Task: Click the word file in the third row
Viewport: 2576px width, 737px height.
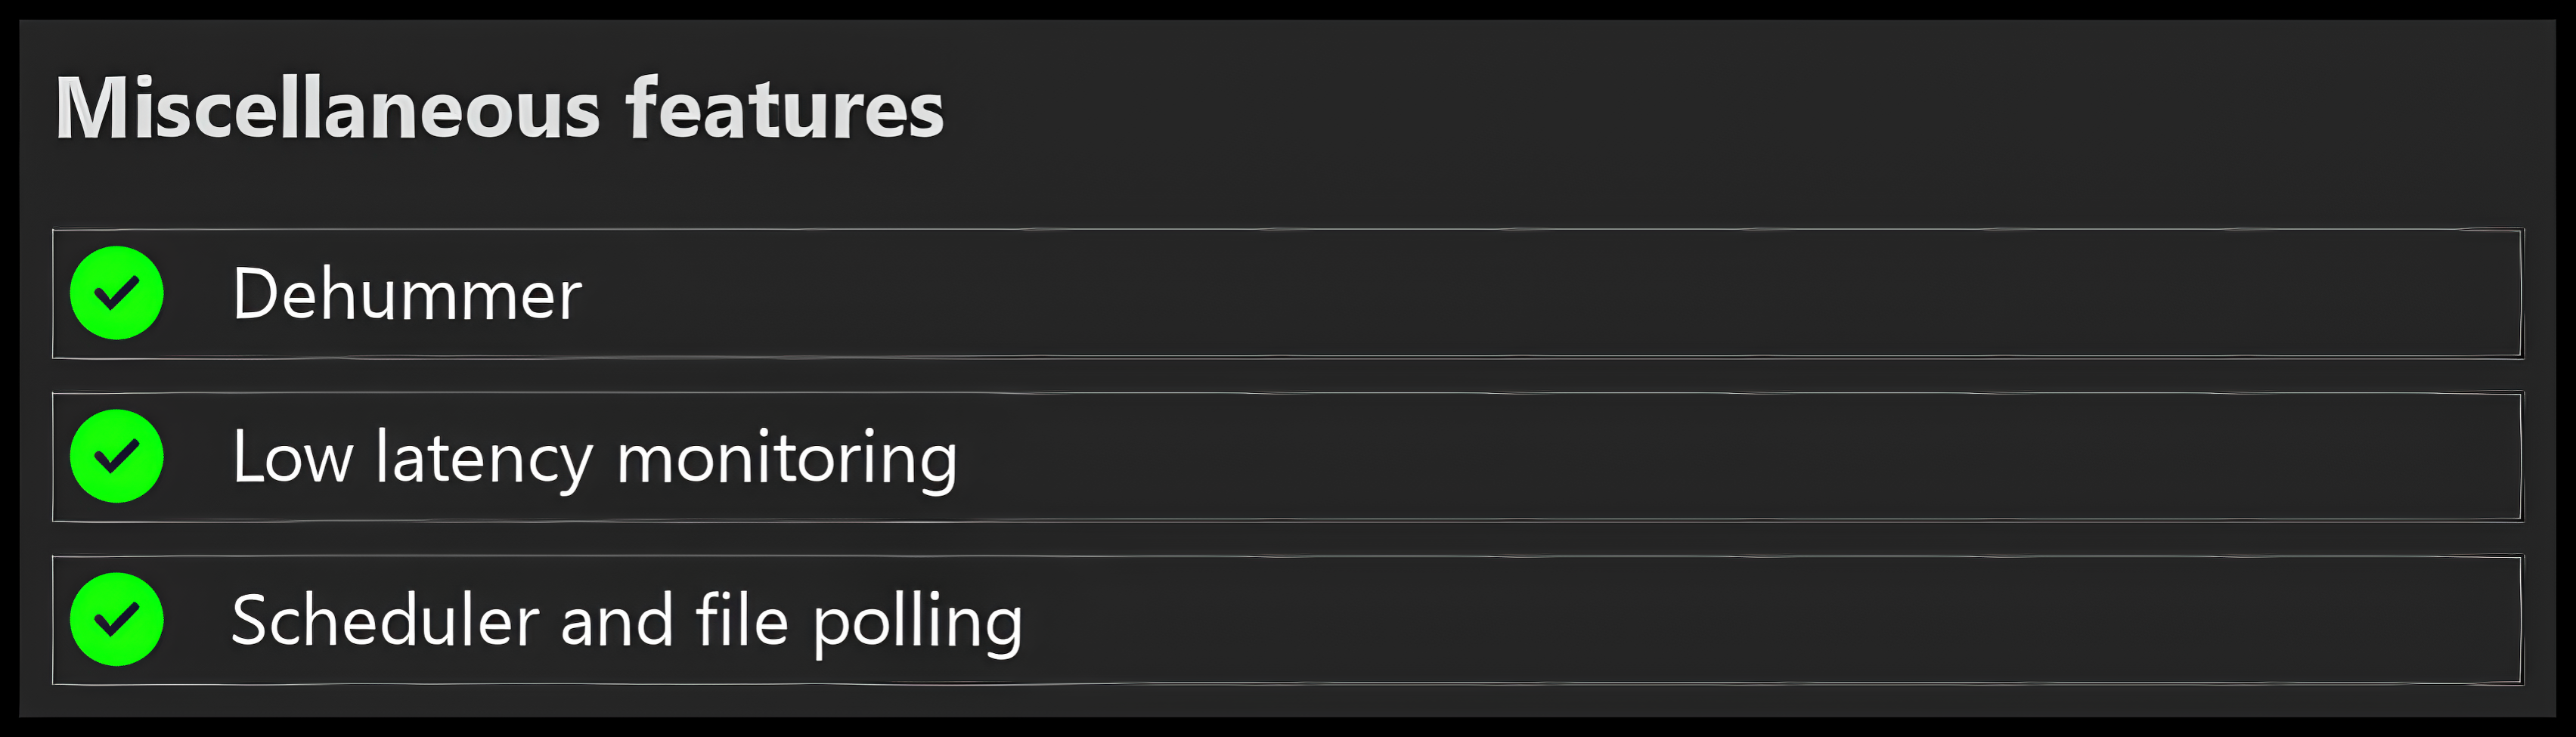Action: [x=742, y=618]
